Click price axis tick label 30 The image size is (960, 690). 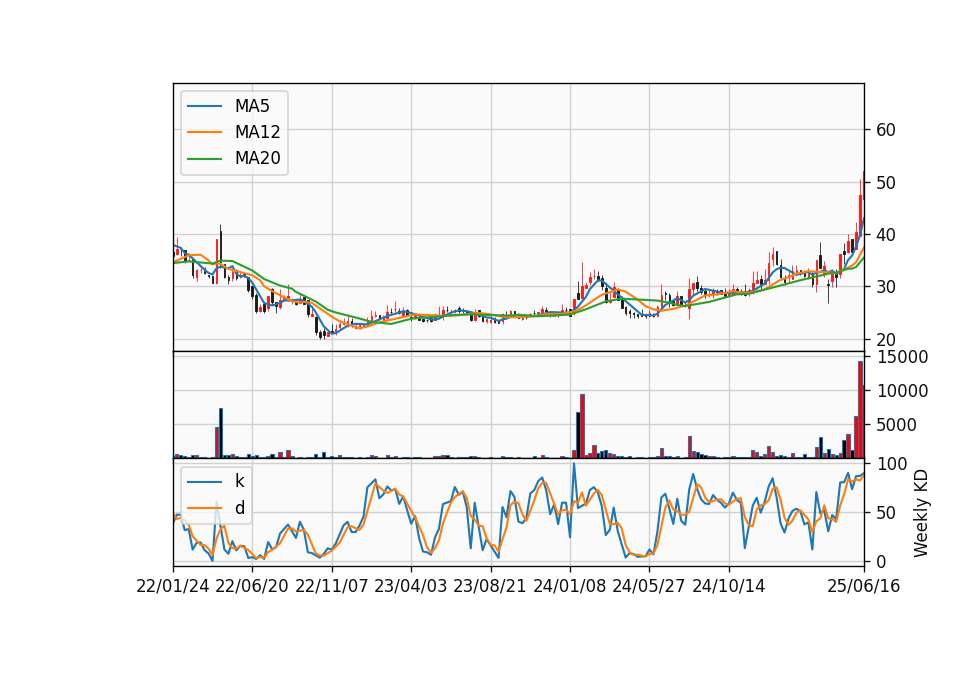tap(886, 287)
